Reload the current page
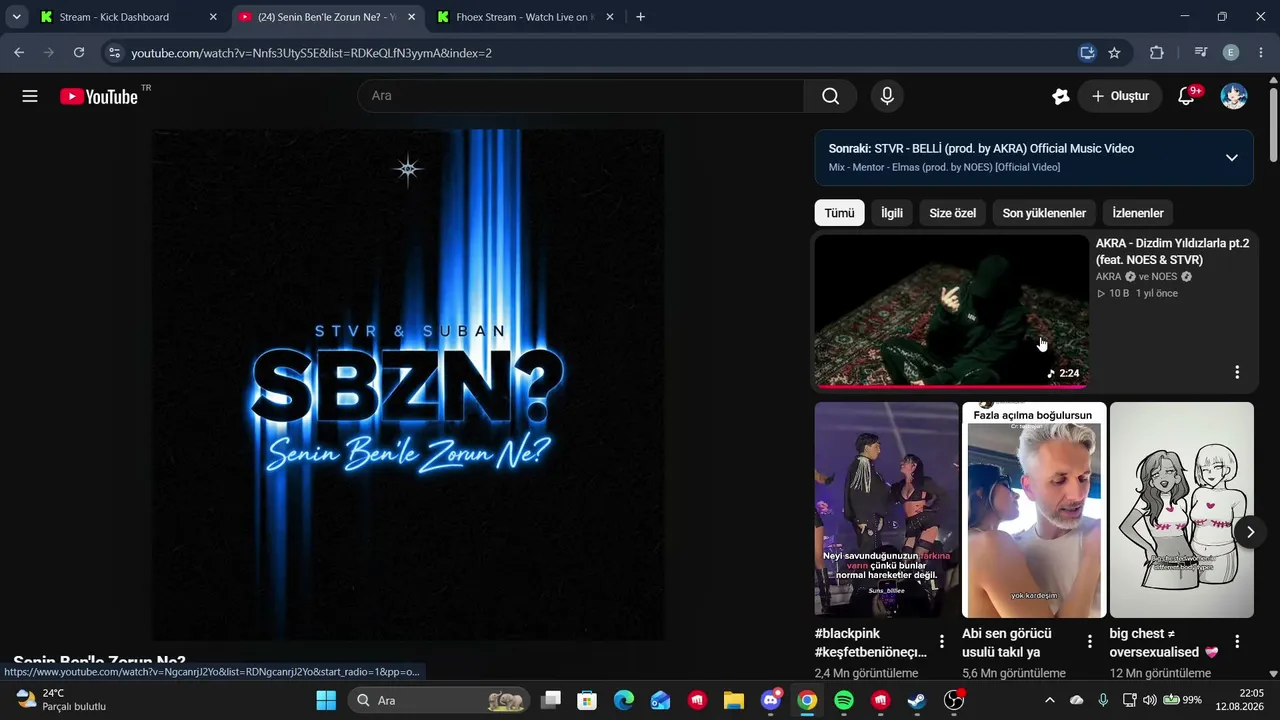This screenshot has width=1280, height=720. coord(79,53)
